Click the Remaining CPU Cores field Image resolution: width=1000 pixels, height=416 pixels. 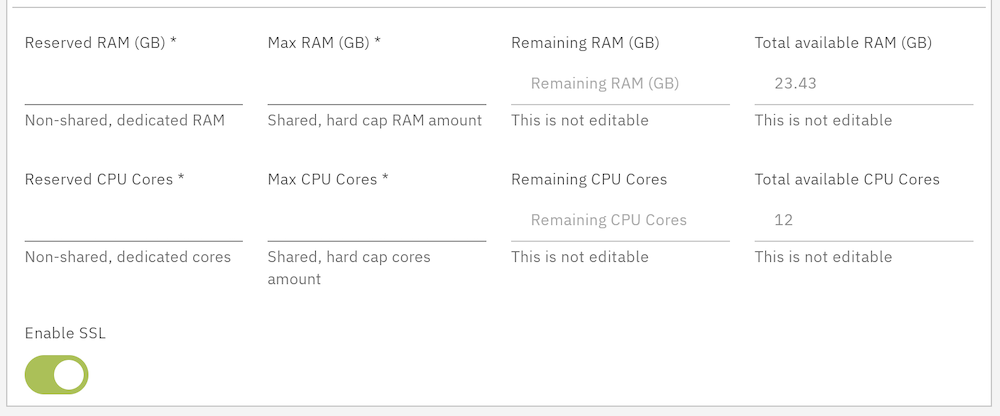click(x=620, y=220)
